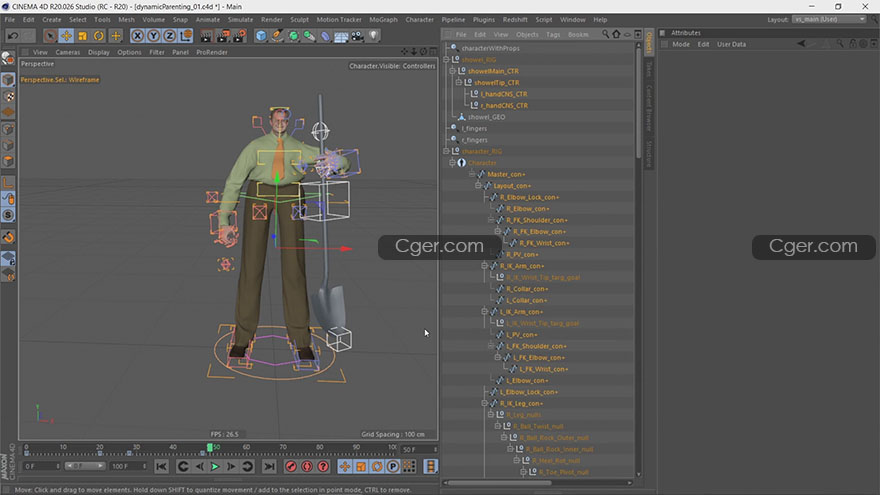Collapse the R_IK_Leg_con+ node

(x=484, y=403)
